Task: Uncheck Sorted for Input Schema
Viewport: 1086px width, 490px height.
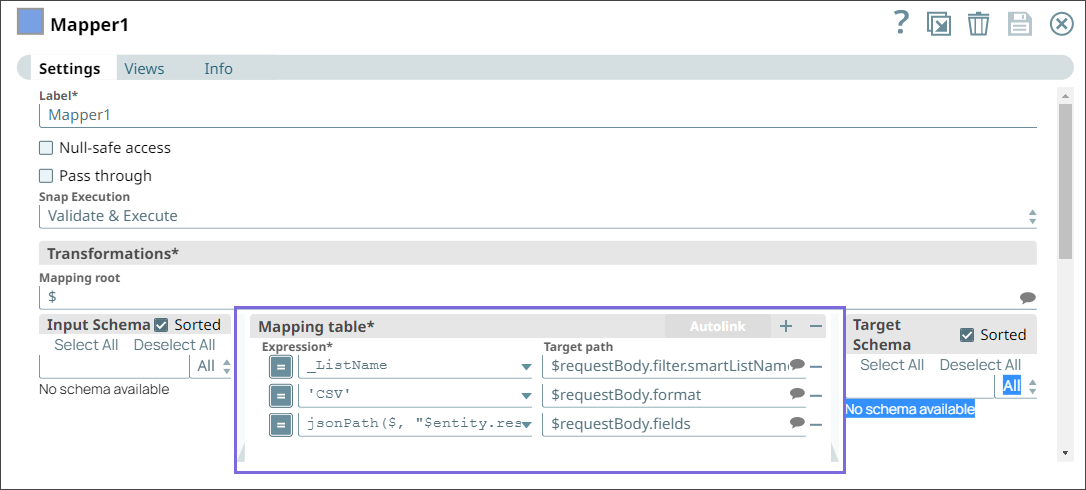Action: (x=161, y=324)
